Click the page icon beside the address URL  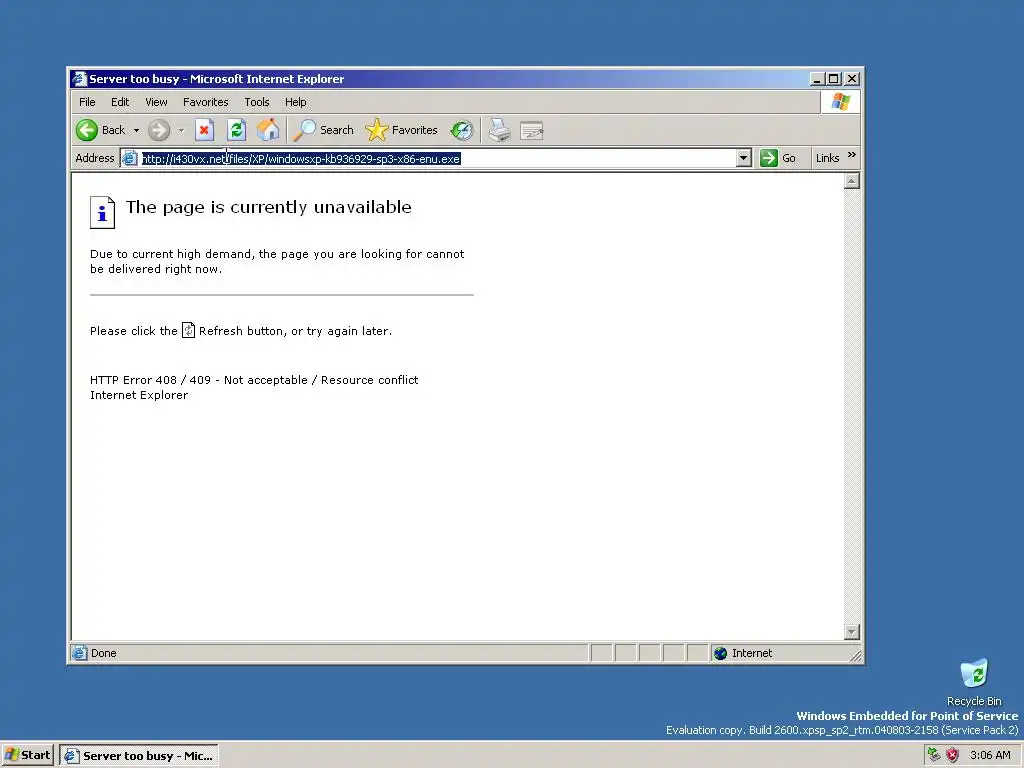[x=130, y=159]
